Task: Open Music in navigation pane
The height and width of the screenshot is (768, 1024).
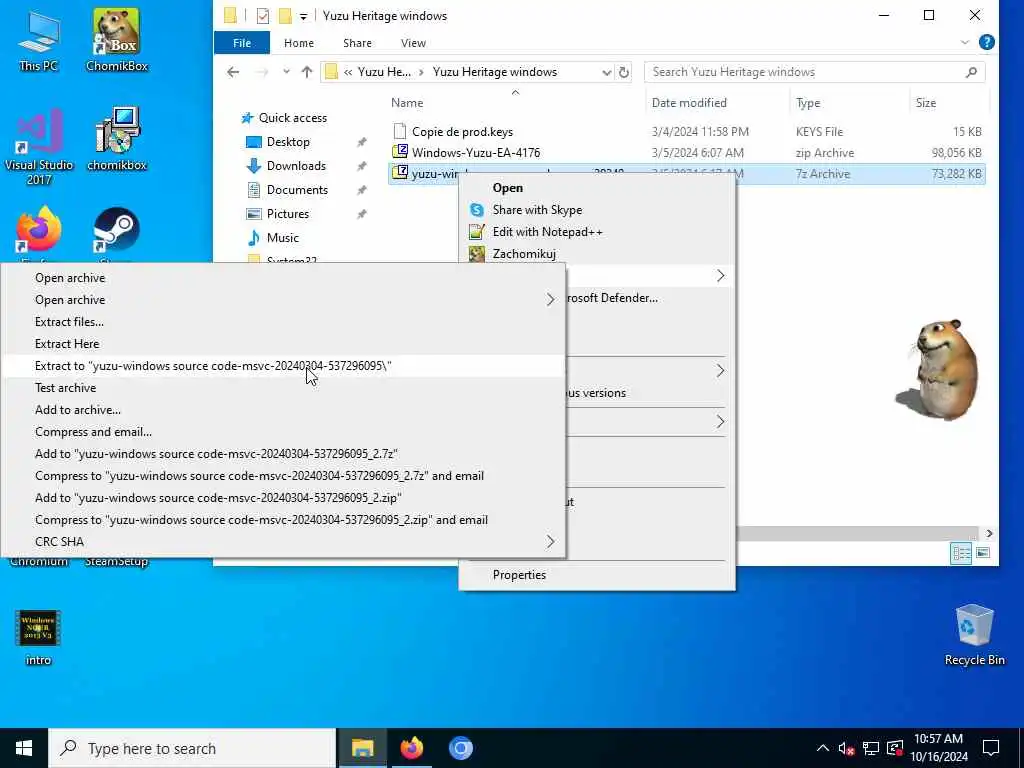Action: coord(282,238)
